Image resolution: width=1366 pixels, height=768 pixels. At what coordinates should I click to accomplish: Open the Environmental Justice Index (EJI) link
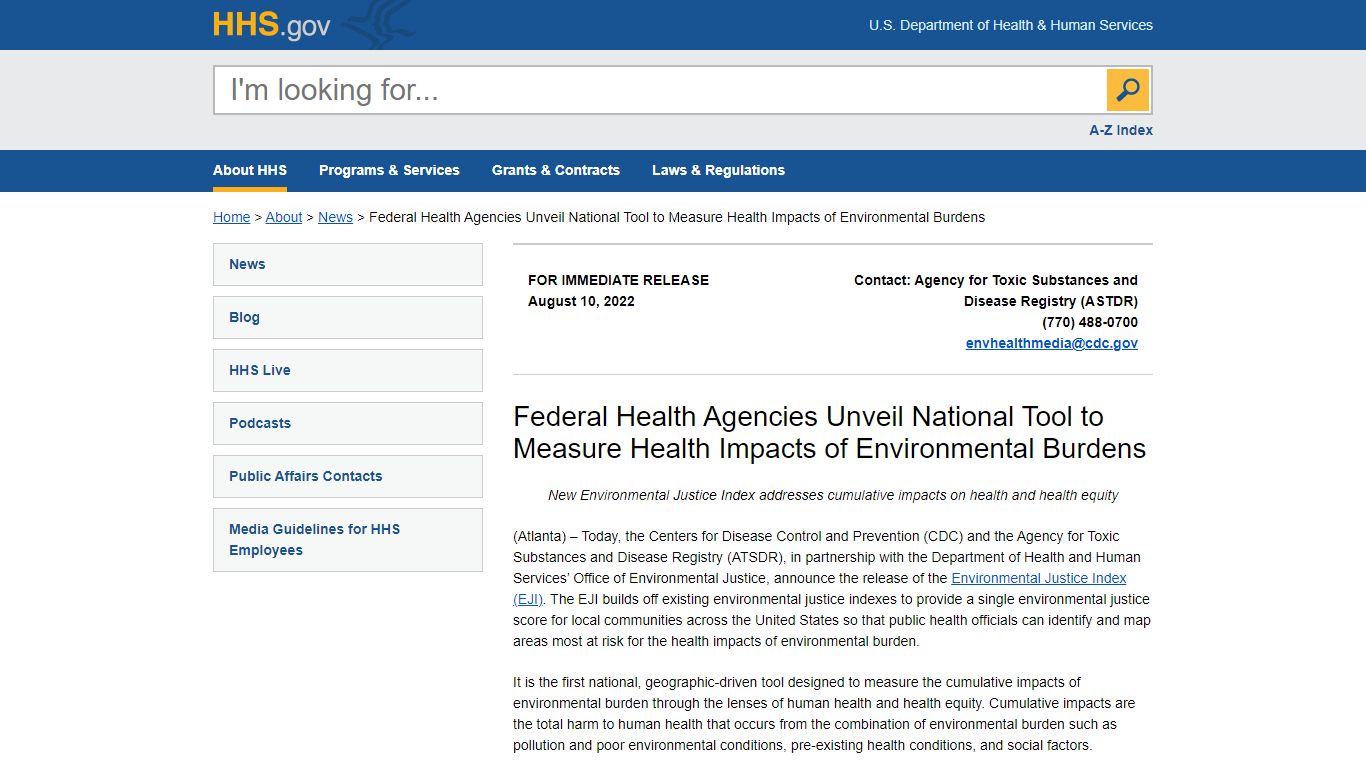pyautogui.click(x=1038, y=578)
